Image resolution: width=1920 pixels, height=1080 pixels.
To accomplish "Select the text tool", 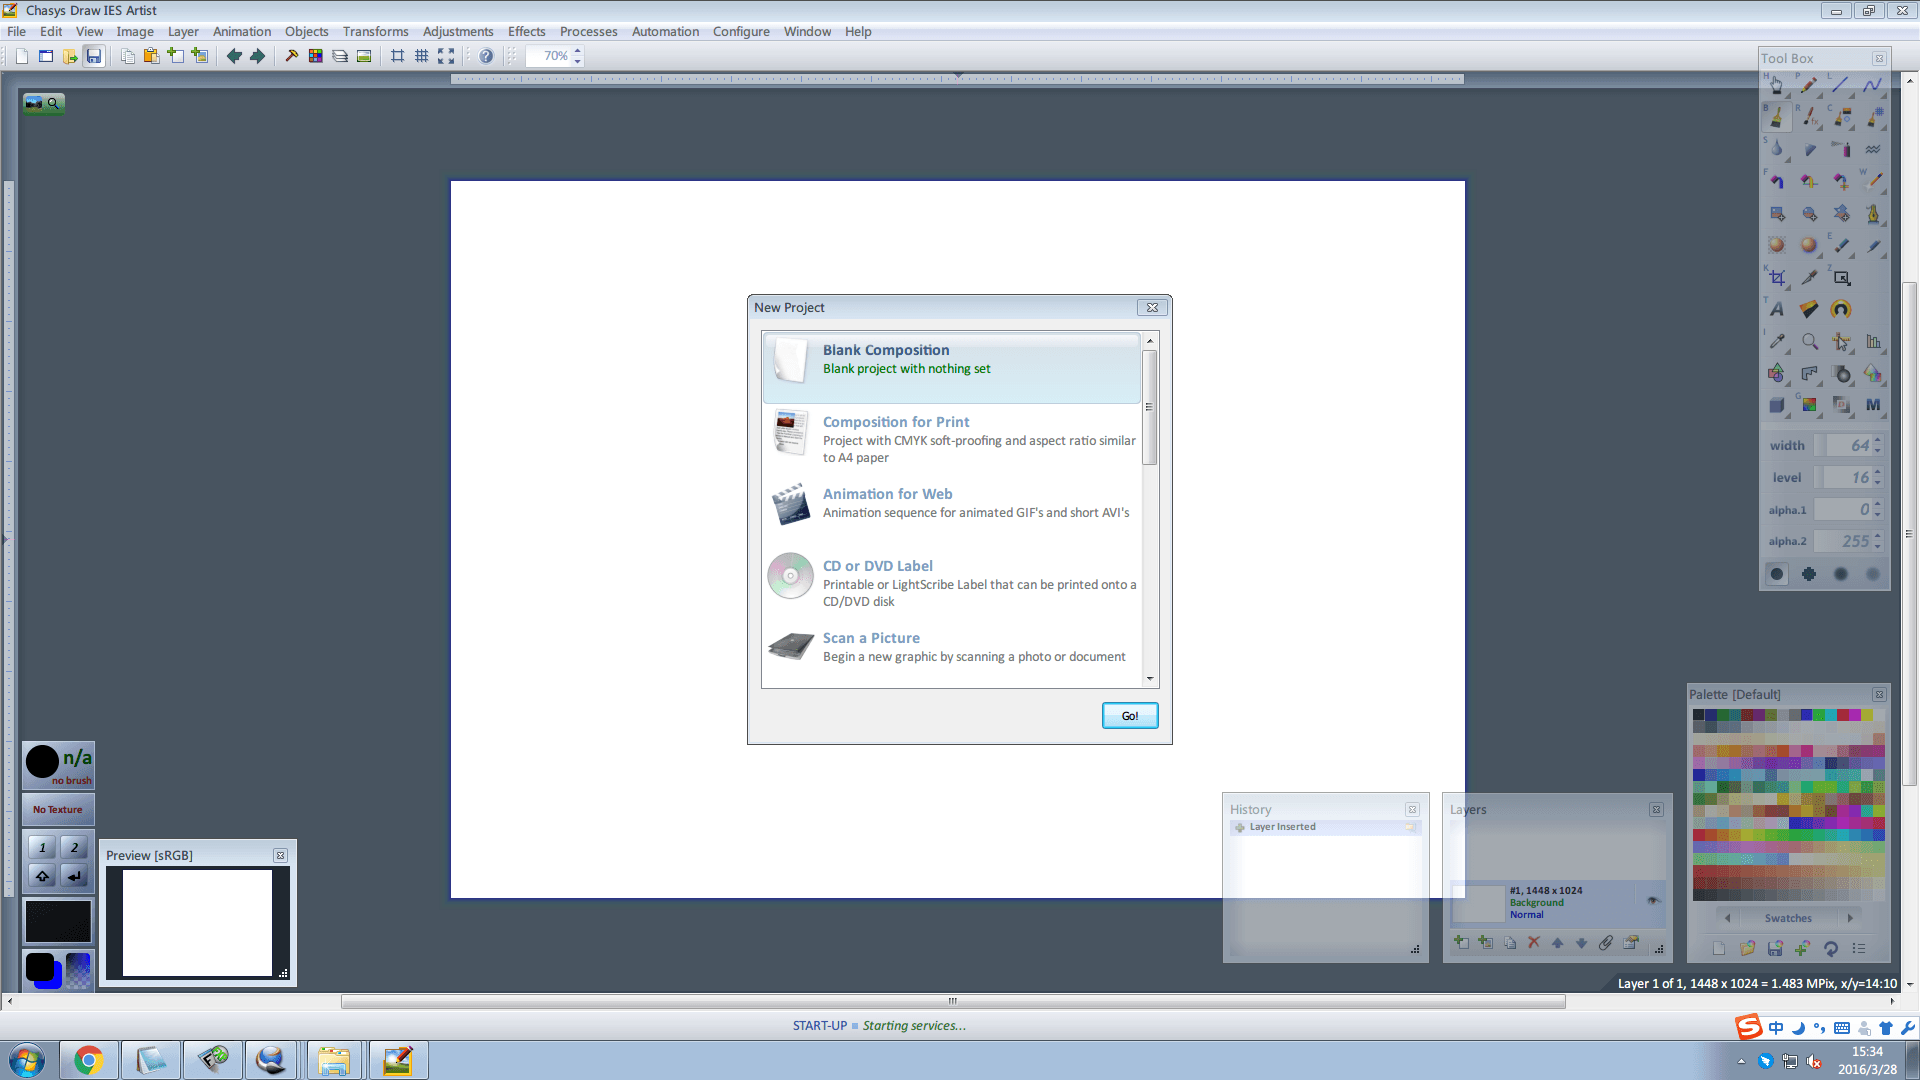I will click(x=1777, y=310).
